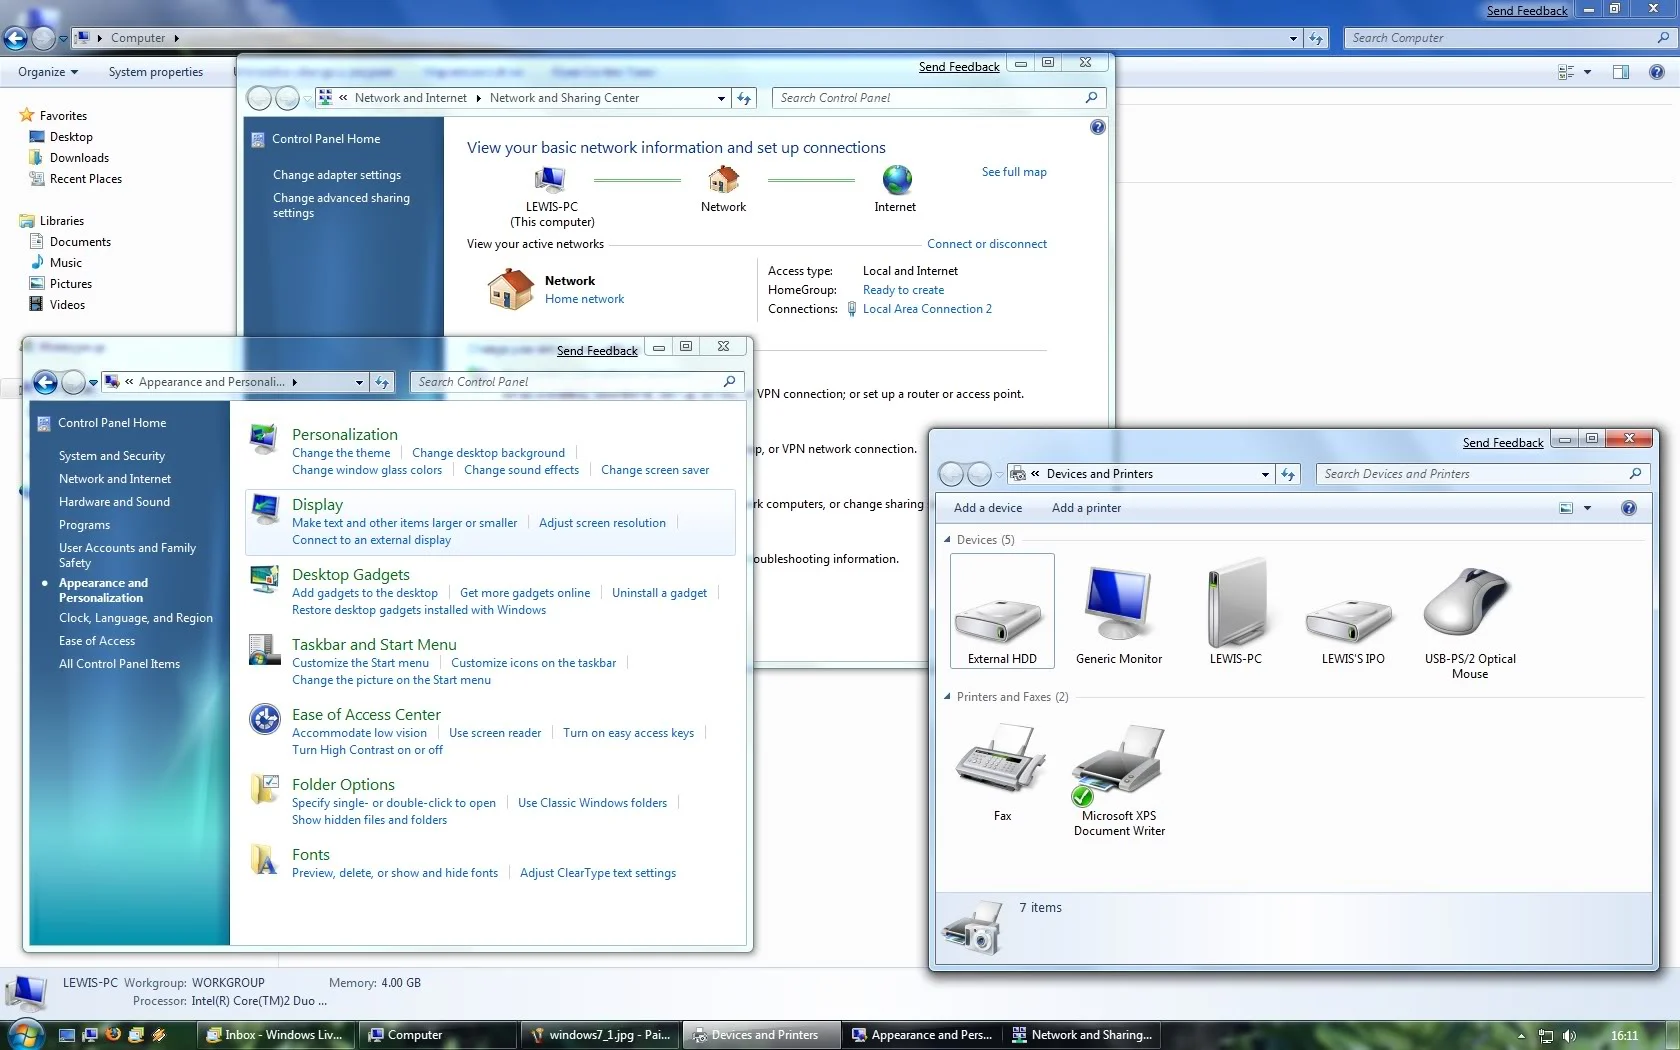
Task: Open Organize menu in Computer window
Action: point(47,72)
